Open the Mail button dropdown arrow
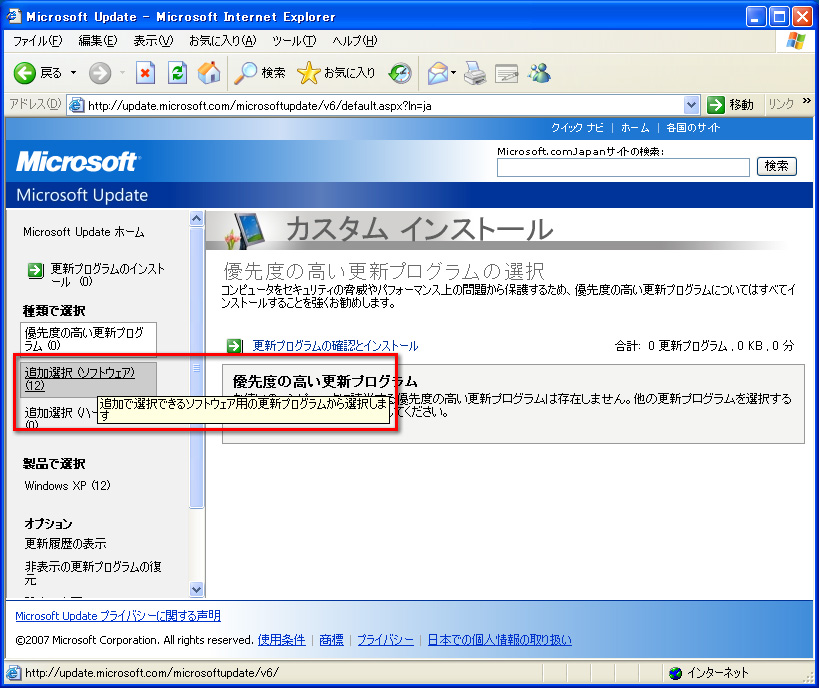 (x=453, y=73)
